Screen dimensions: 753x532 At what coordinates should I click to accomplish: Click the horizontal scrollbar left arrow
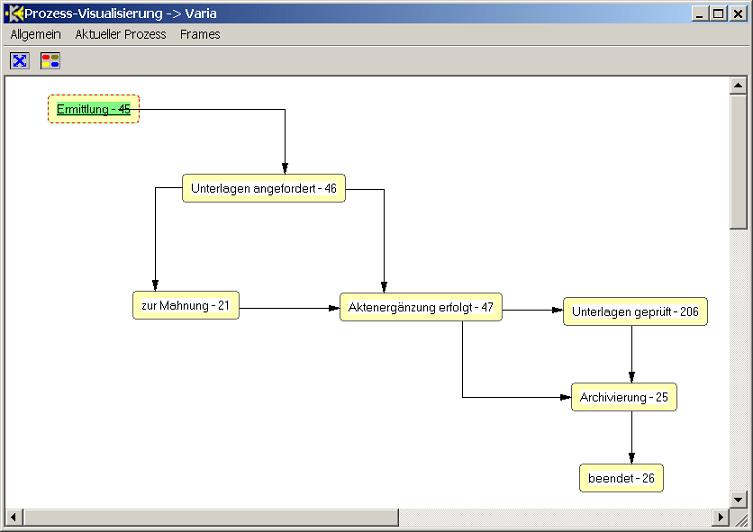point(13,517)
